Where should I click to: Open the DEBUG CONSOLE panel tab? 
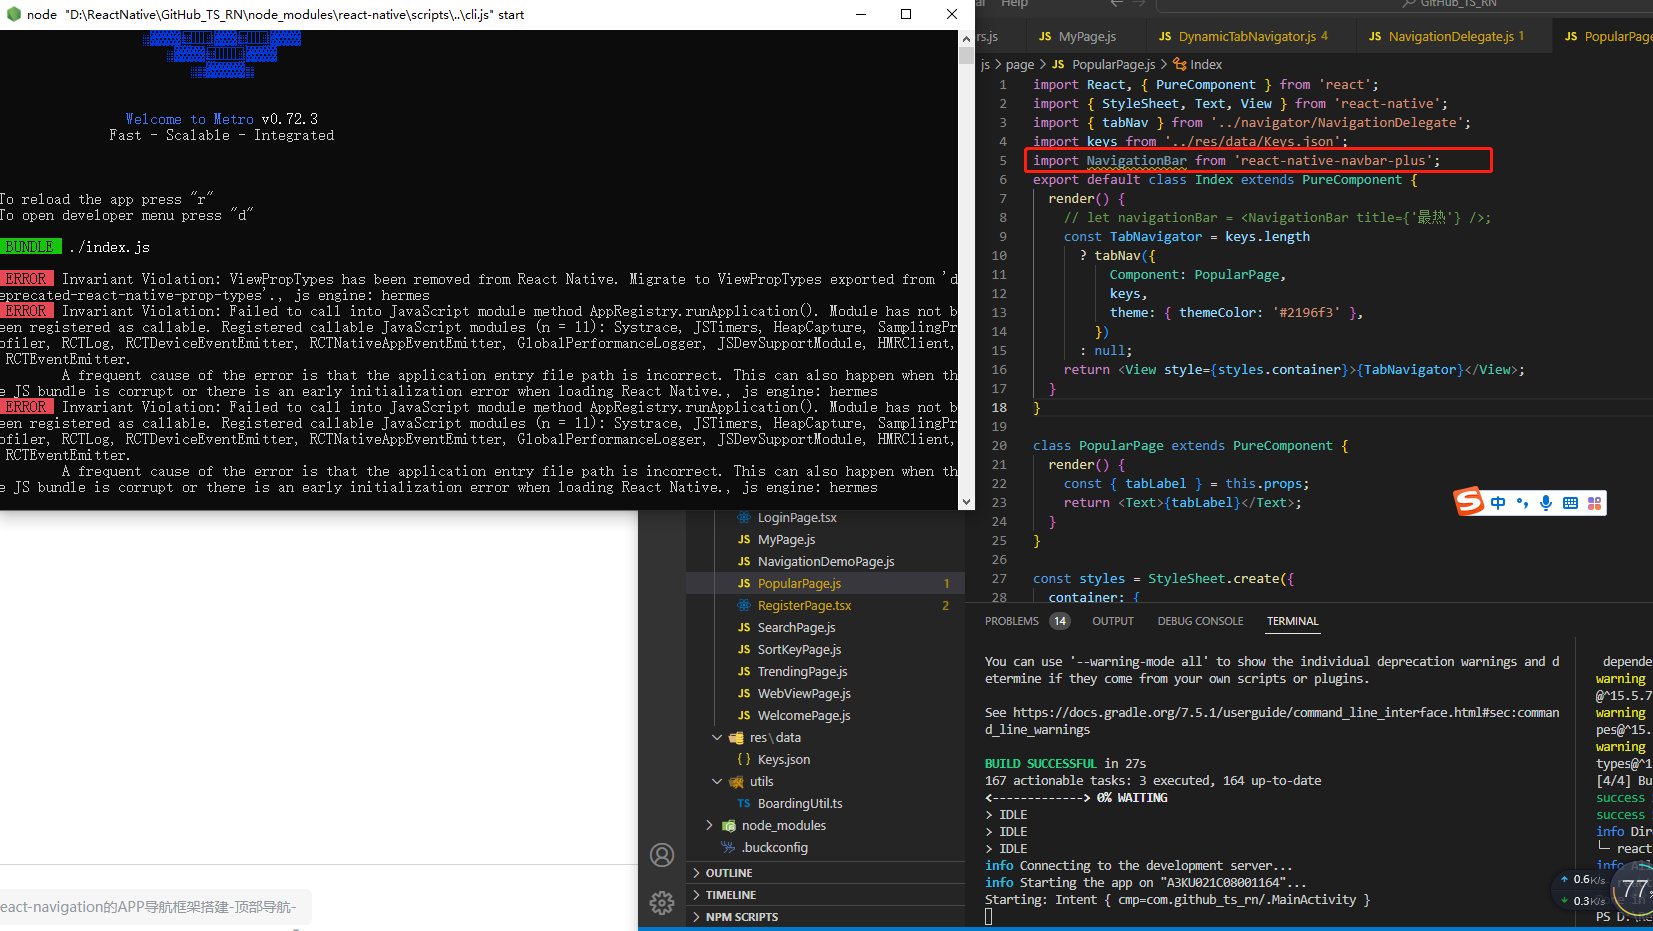[x=1200, y=621]
